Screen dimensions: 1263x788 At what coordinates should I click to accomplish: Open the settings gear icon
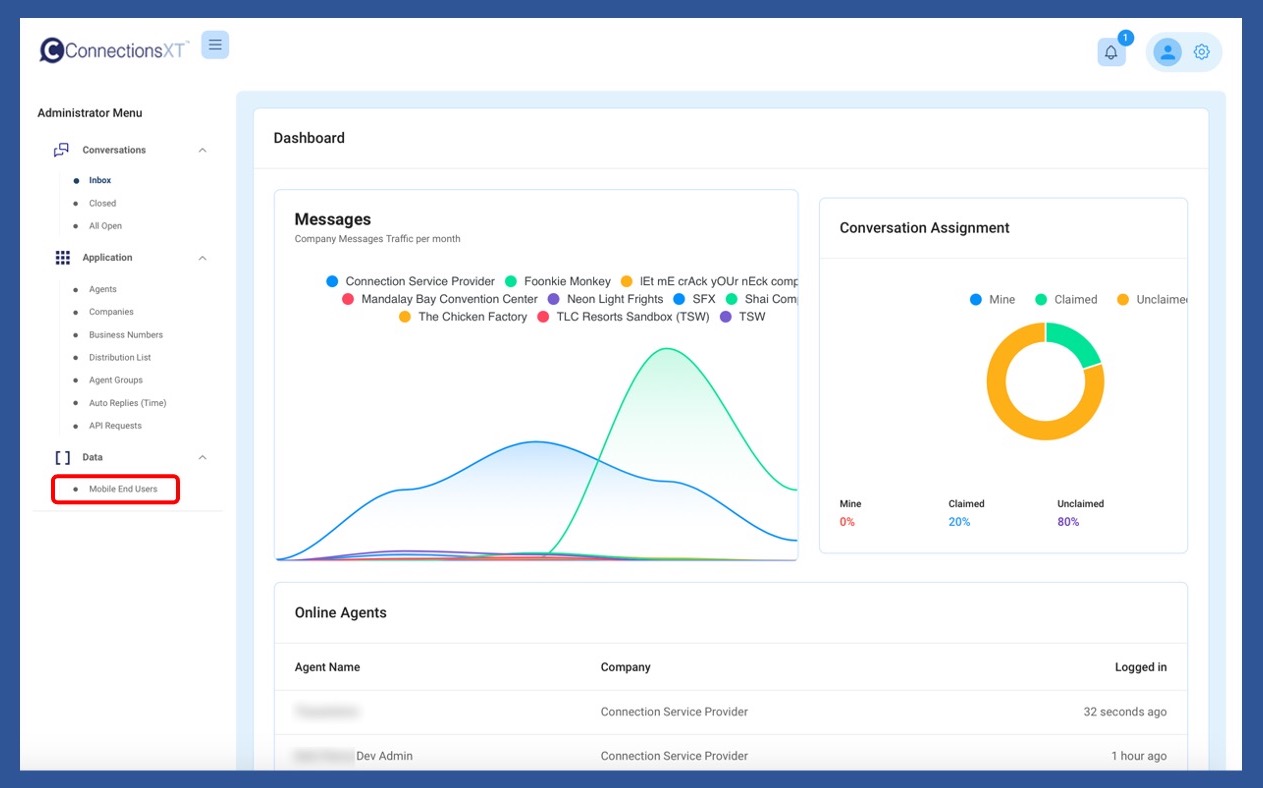[1202, 52]
